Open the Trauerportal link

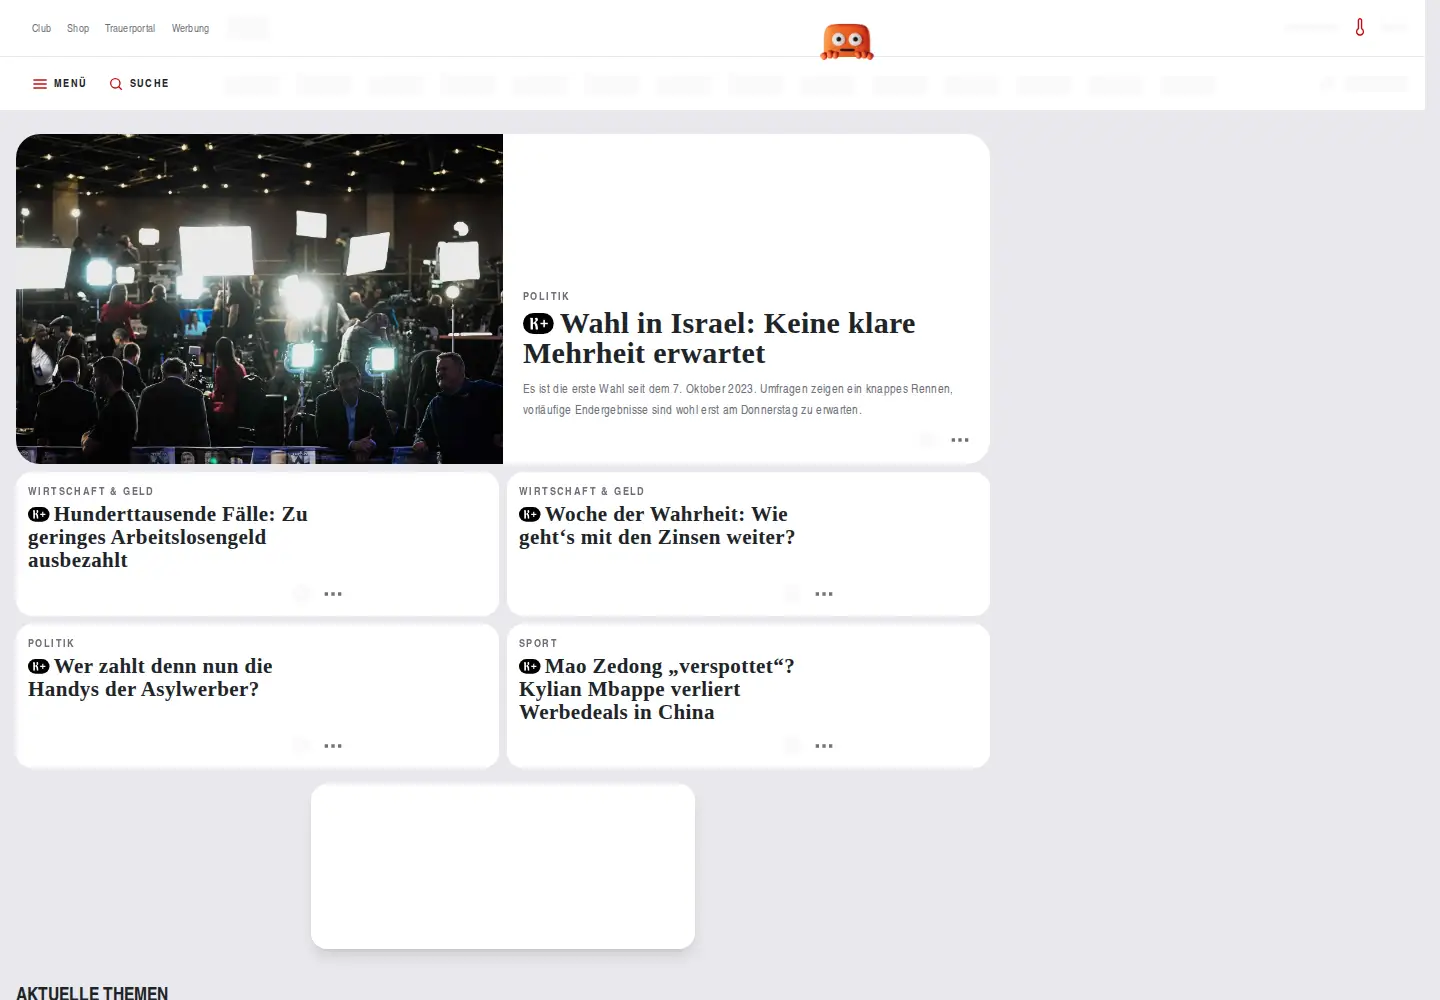pos(130,28)
